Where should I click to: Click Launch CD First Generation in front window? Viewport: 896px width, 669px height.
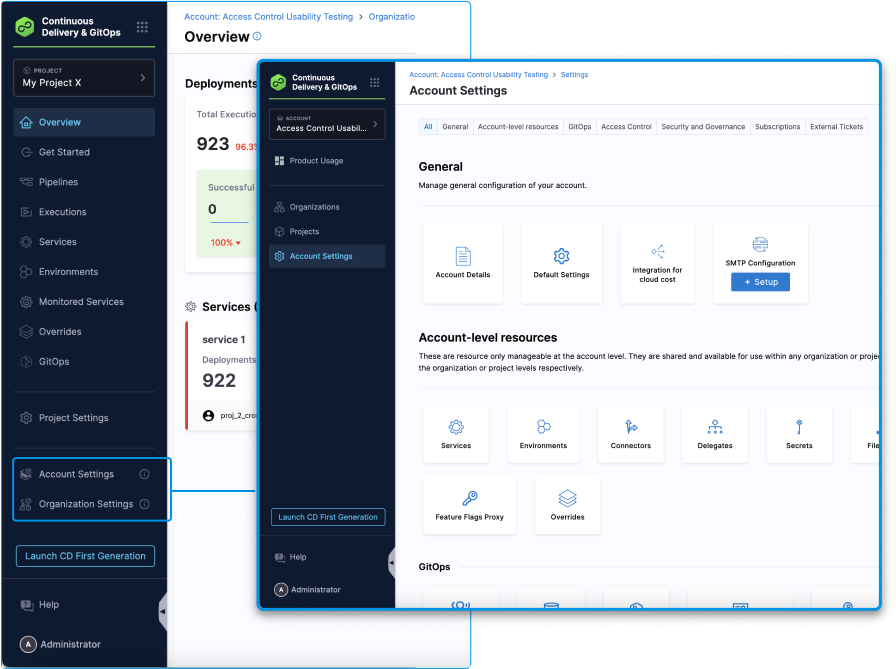tap(328, 517)
